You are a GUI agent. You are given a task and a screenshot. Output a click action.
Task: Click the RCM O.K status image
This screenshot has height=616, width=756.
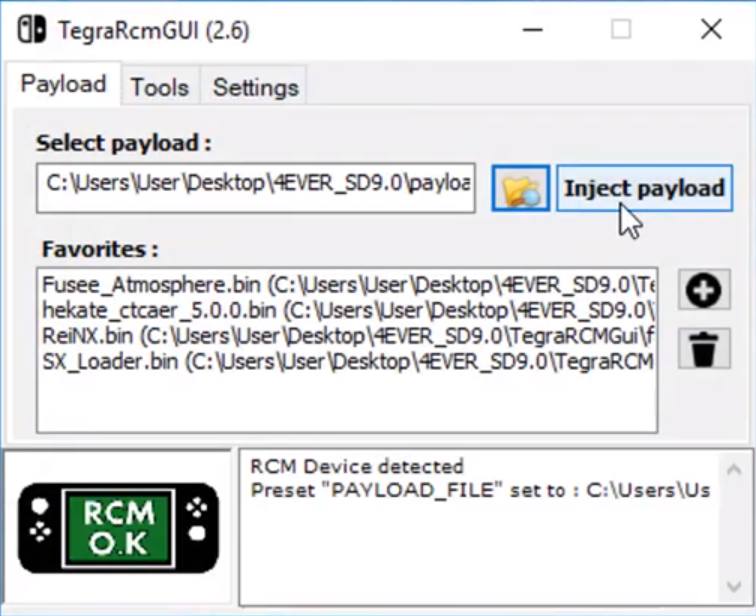point(118,528)
